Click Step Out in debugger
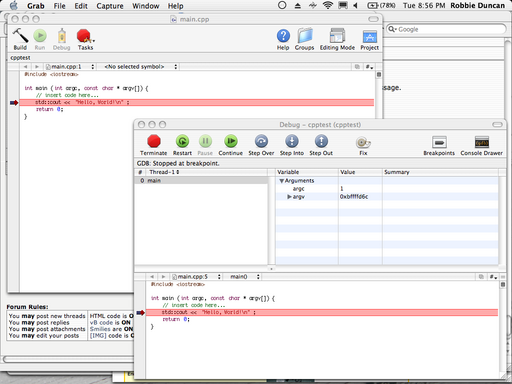 (321, 141)
